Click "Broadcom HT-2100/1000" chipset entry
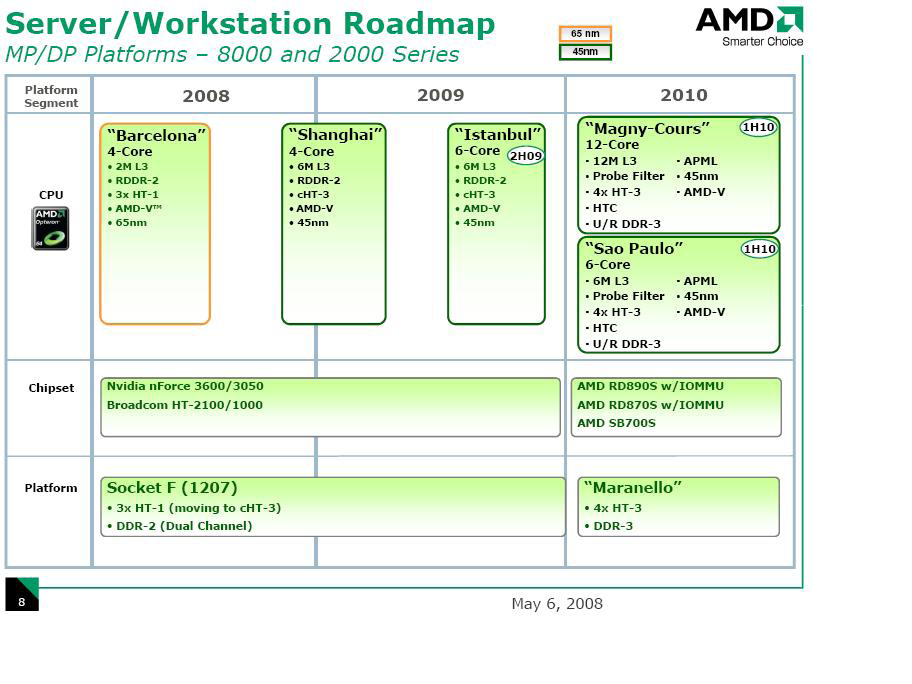 point(184,405)
